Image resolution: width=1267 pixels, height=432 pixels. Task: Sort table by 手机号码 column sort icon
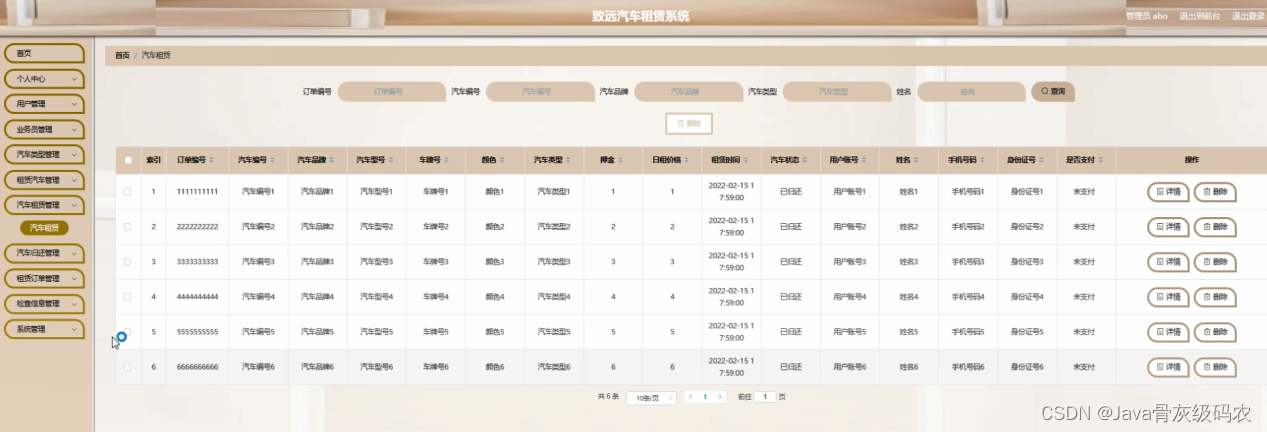coord(982,160)
